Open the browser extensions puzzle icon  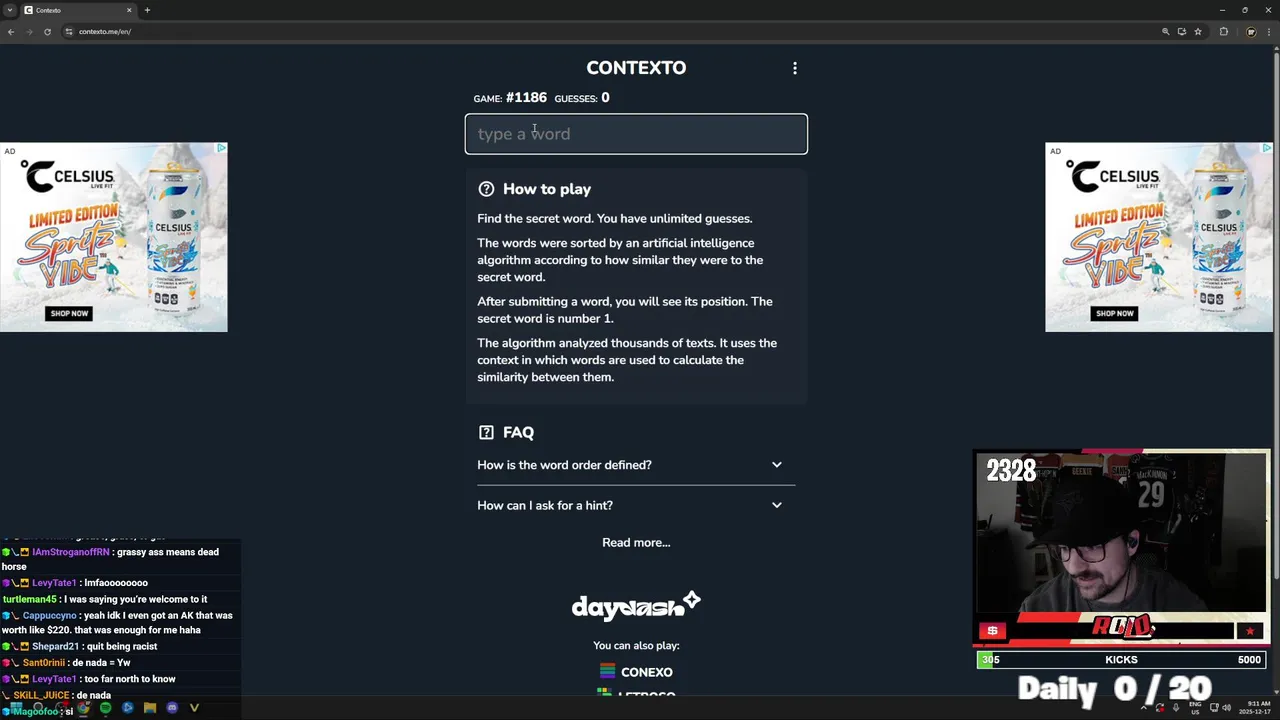point(1223,31)
